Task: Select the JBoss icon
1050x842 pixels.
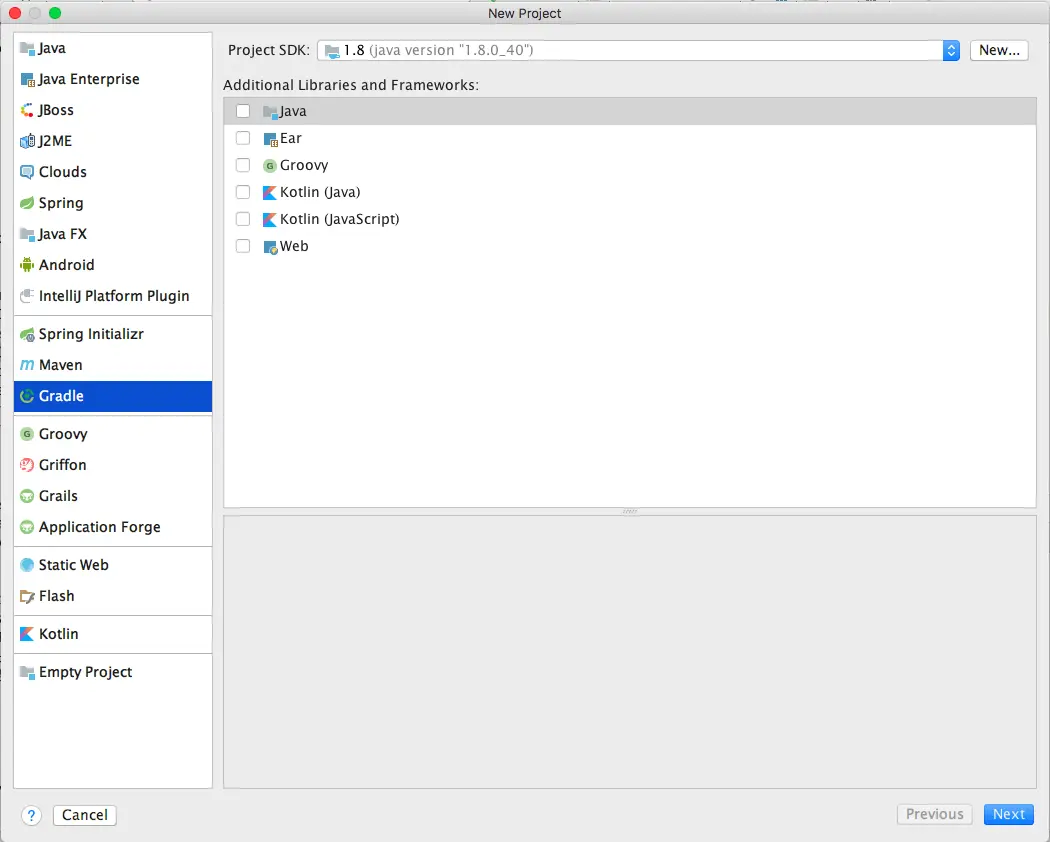Action: pyautogui.click(x=27, y=111)
